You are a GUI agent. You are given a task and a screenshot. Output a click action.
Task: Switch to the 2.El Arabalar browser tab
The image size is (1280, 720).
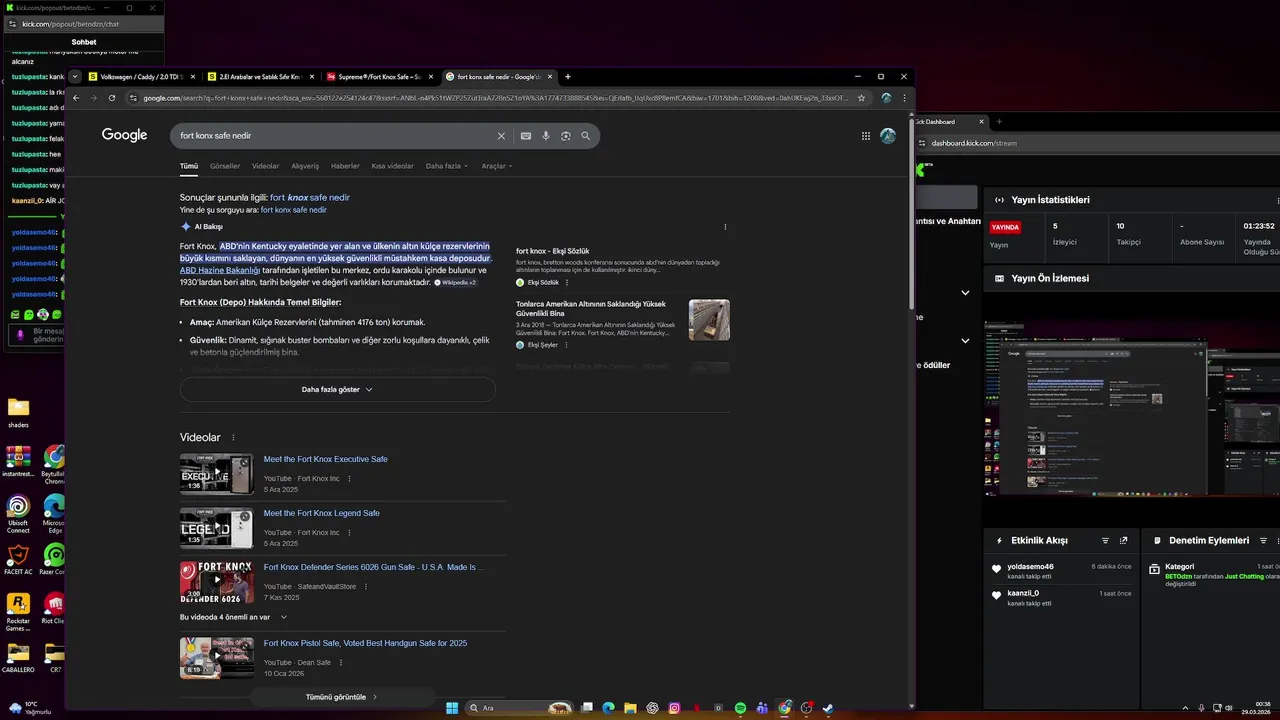pos(262,77)
